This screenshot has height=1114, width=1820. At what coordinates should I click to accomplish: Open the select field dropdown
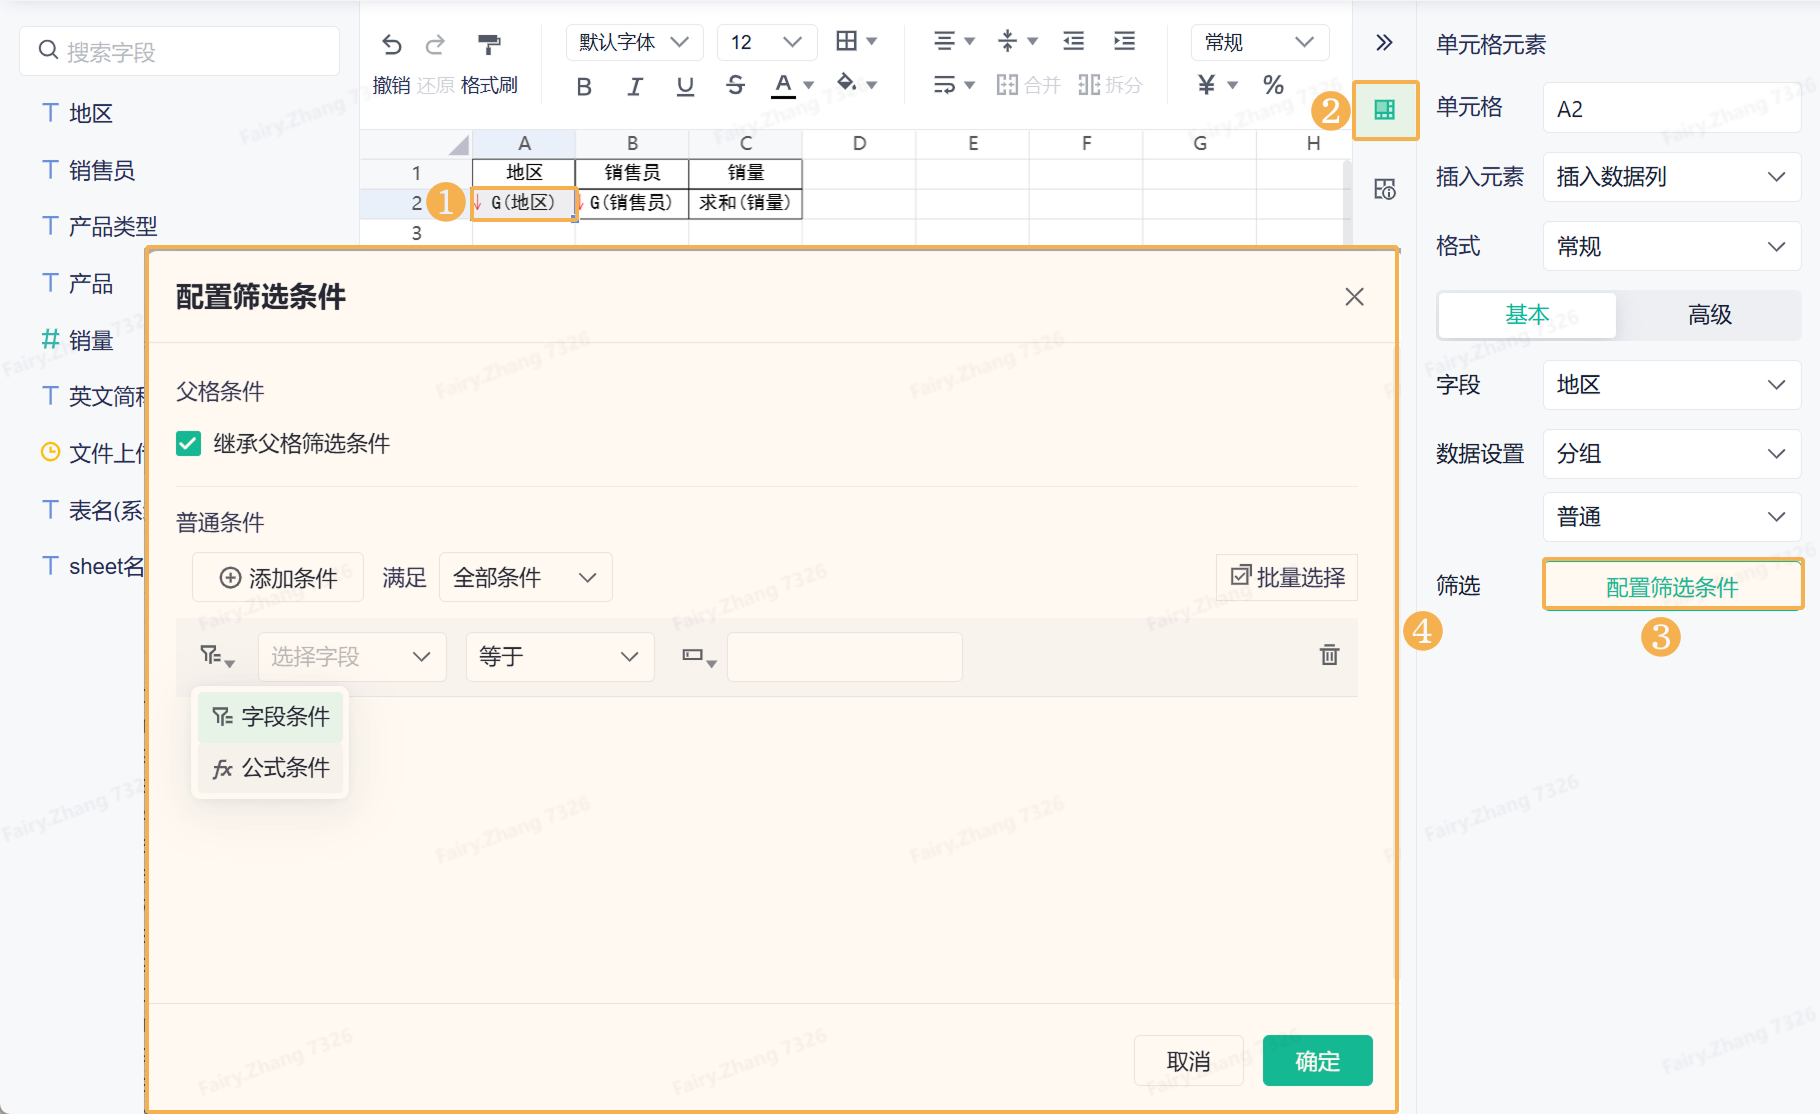coord(351,657)
